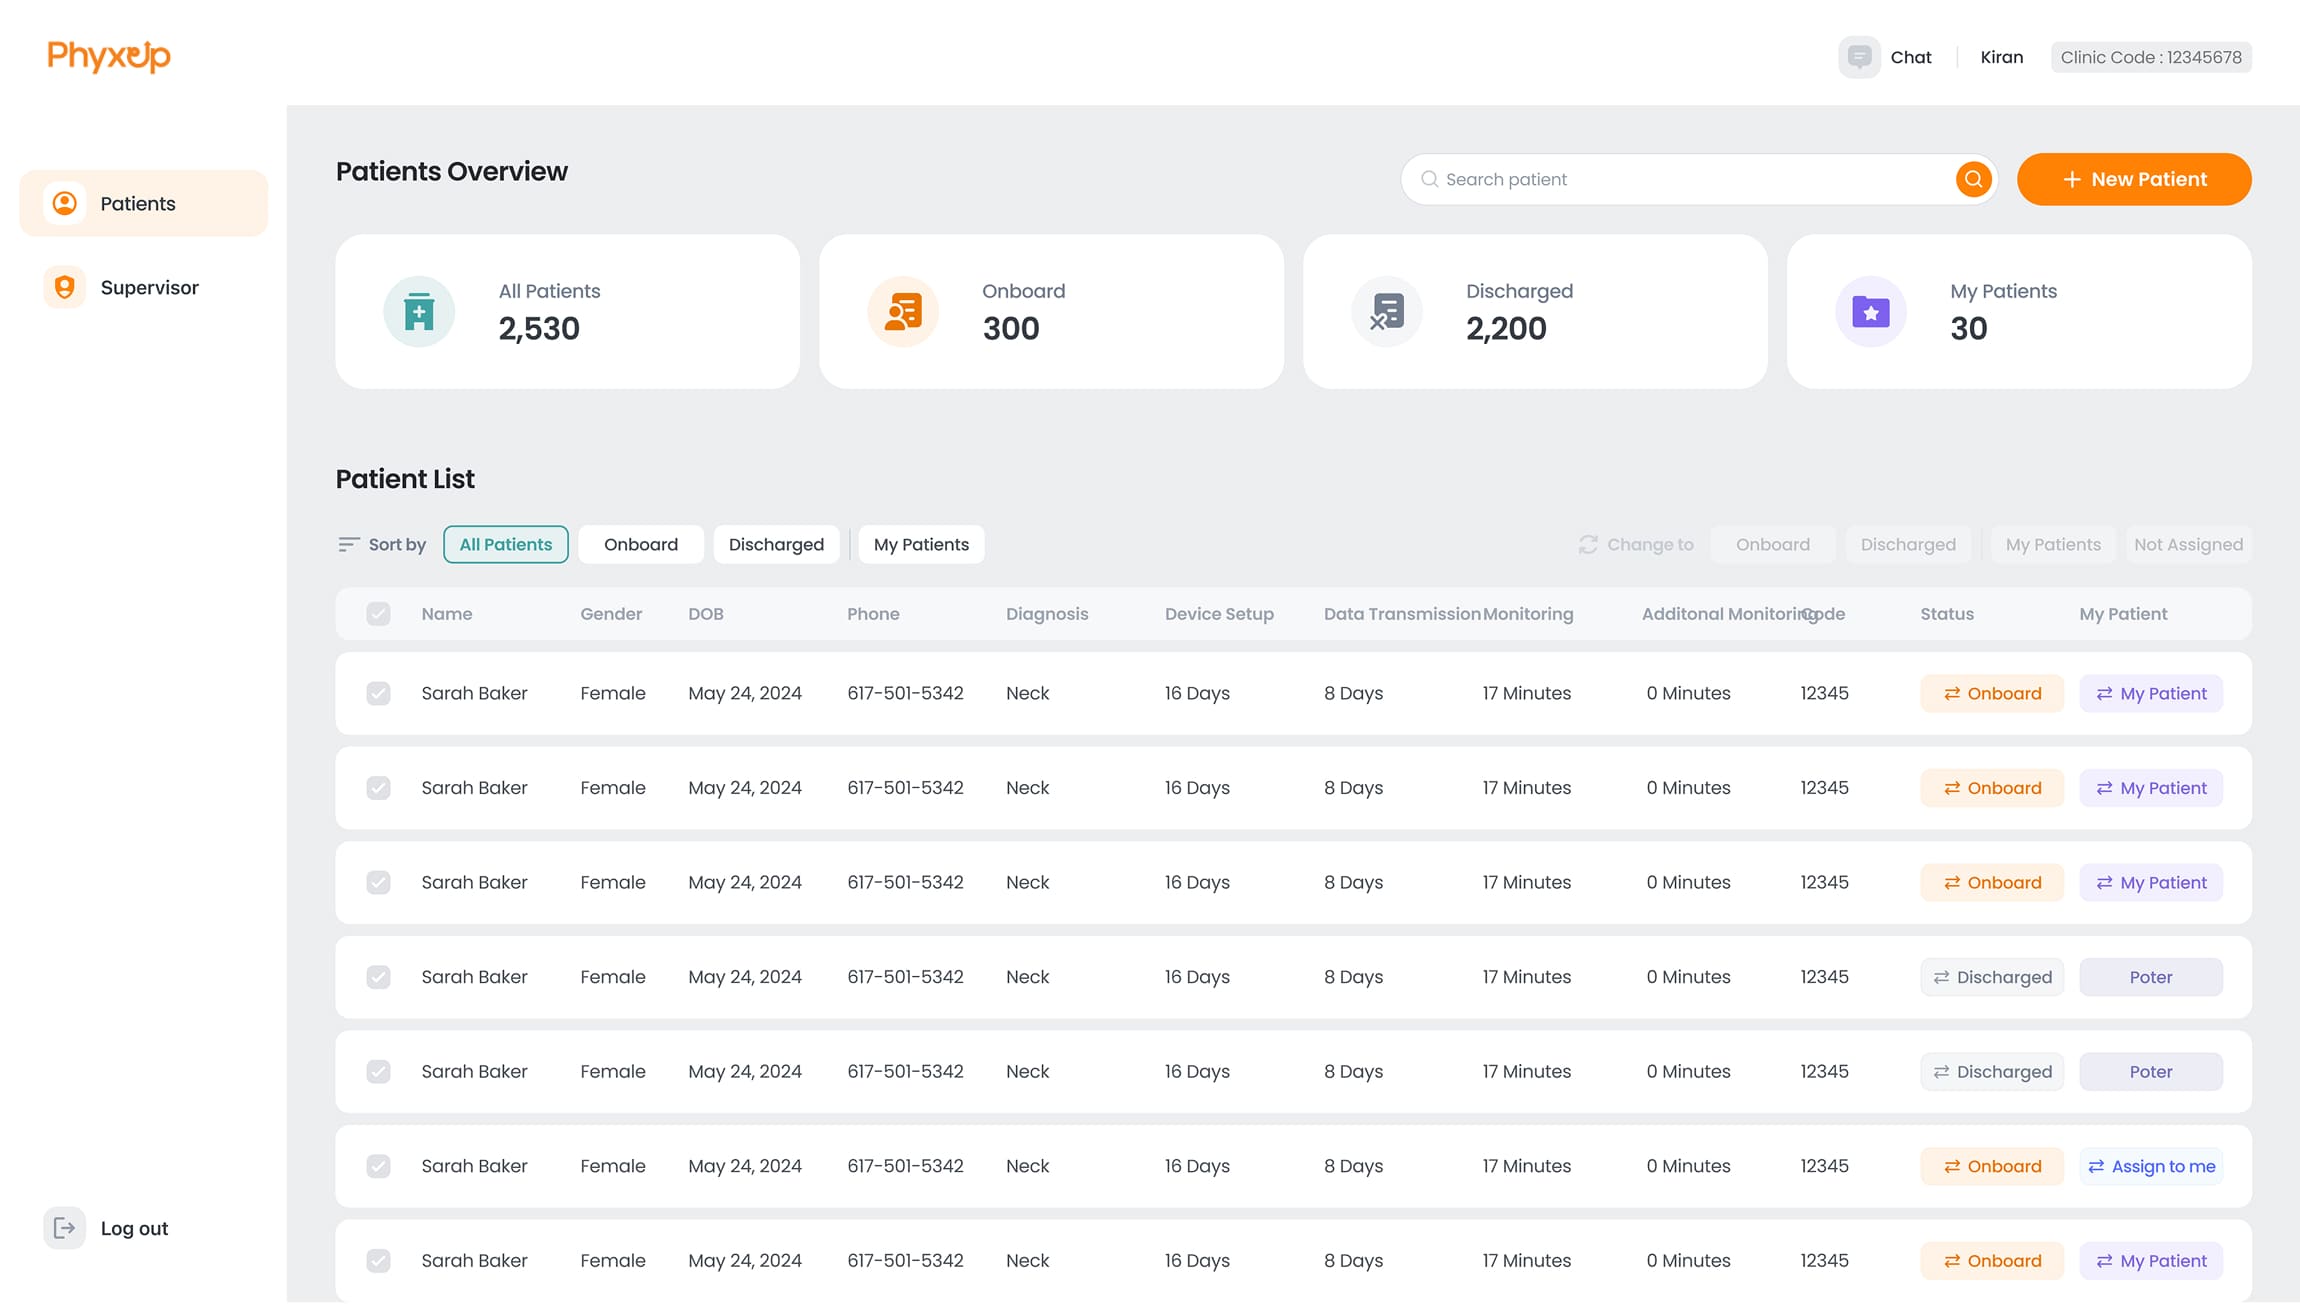The height and width of the screenshot is (1312, 2300).
Task: Click the Patients sidebar icon
Action: click(65, 203)
